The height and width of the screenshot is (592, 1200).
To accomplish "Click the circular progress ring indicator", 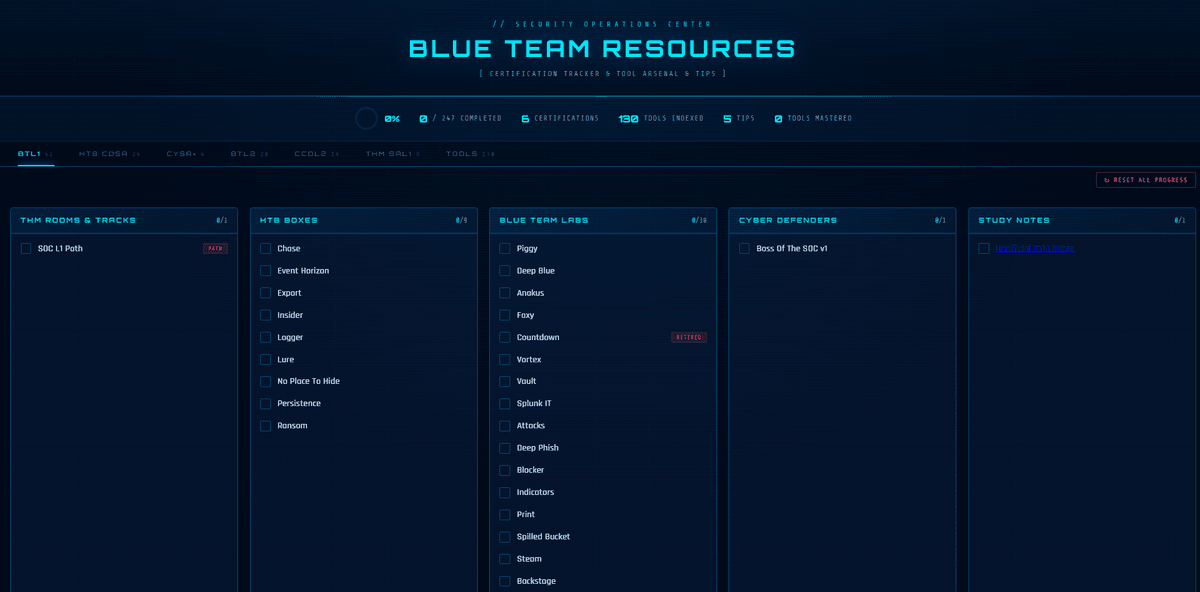I will [366, 118].
